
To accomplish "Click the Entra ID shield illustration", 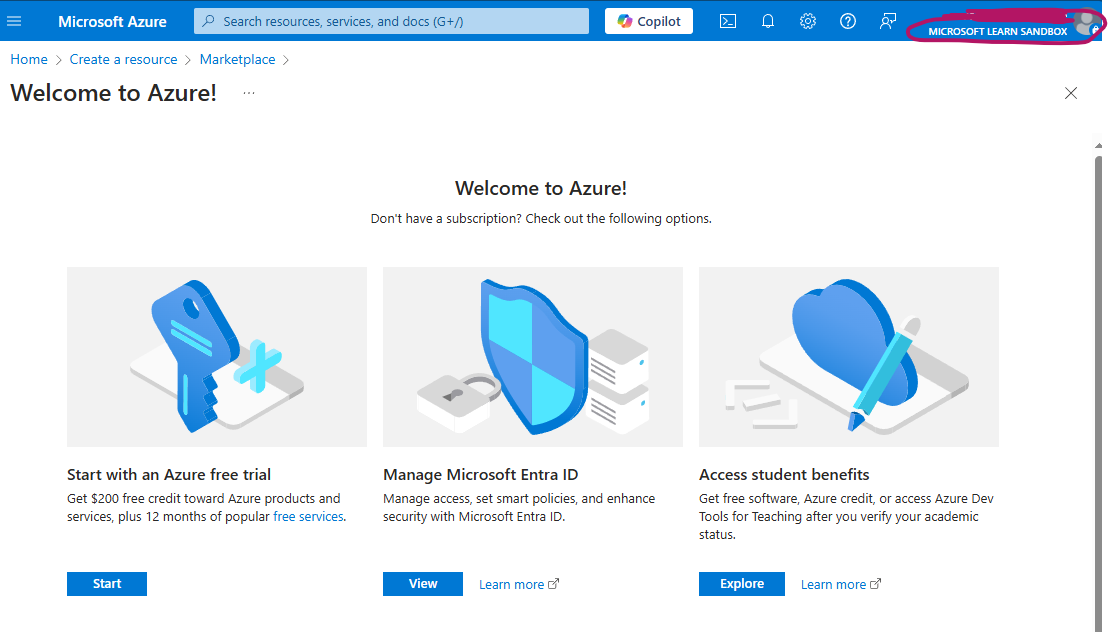I will [533, 357].
